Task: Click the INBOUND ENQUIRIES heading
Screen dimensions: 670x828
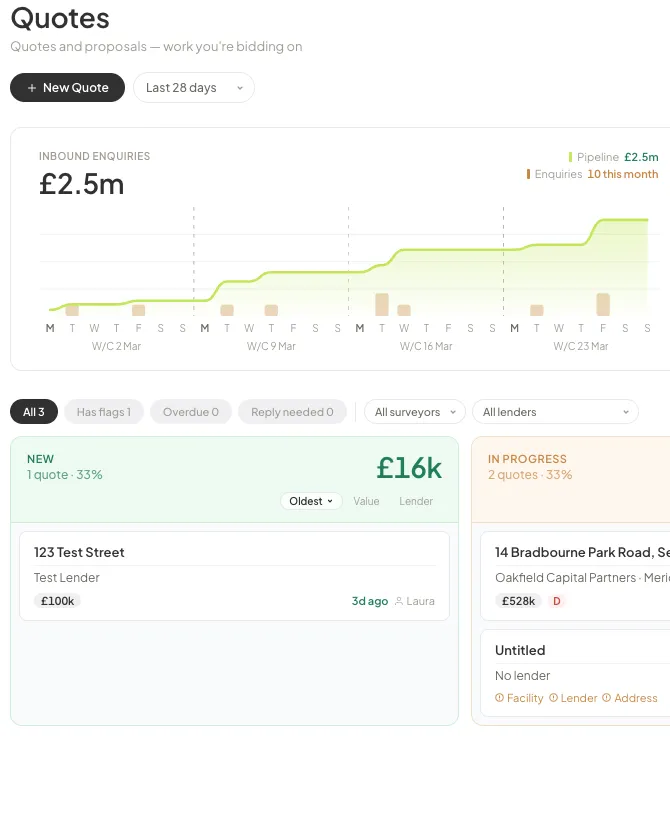Action: point(95,156)
